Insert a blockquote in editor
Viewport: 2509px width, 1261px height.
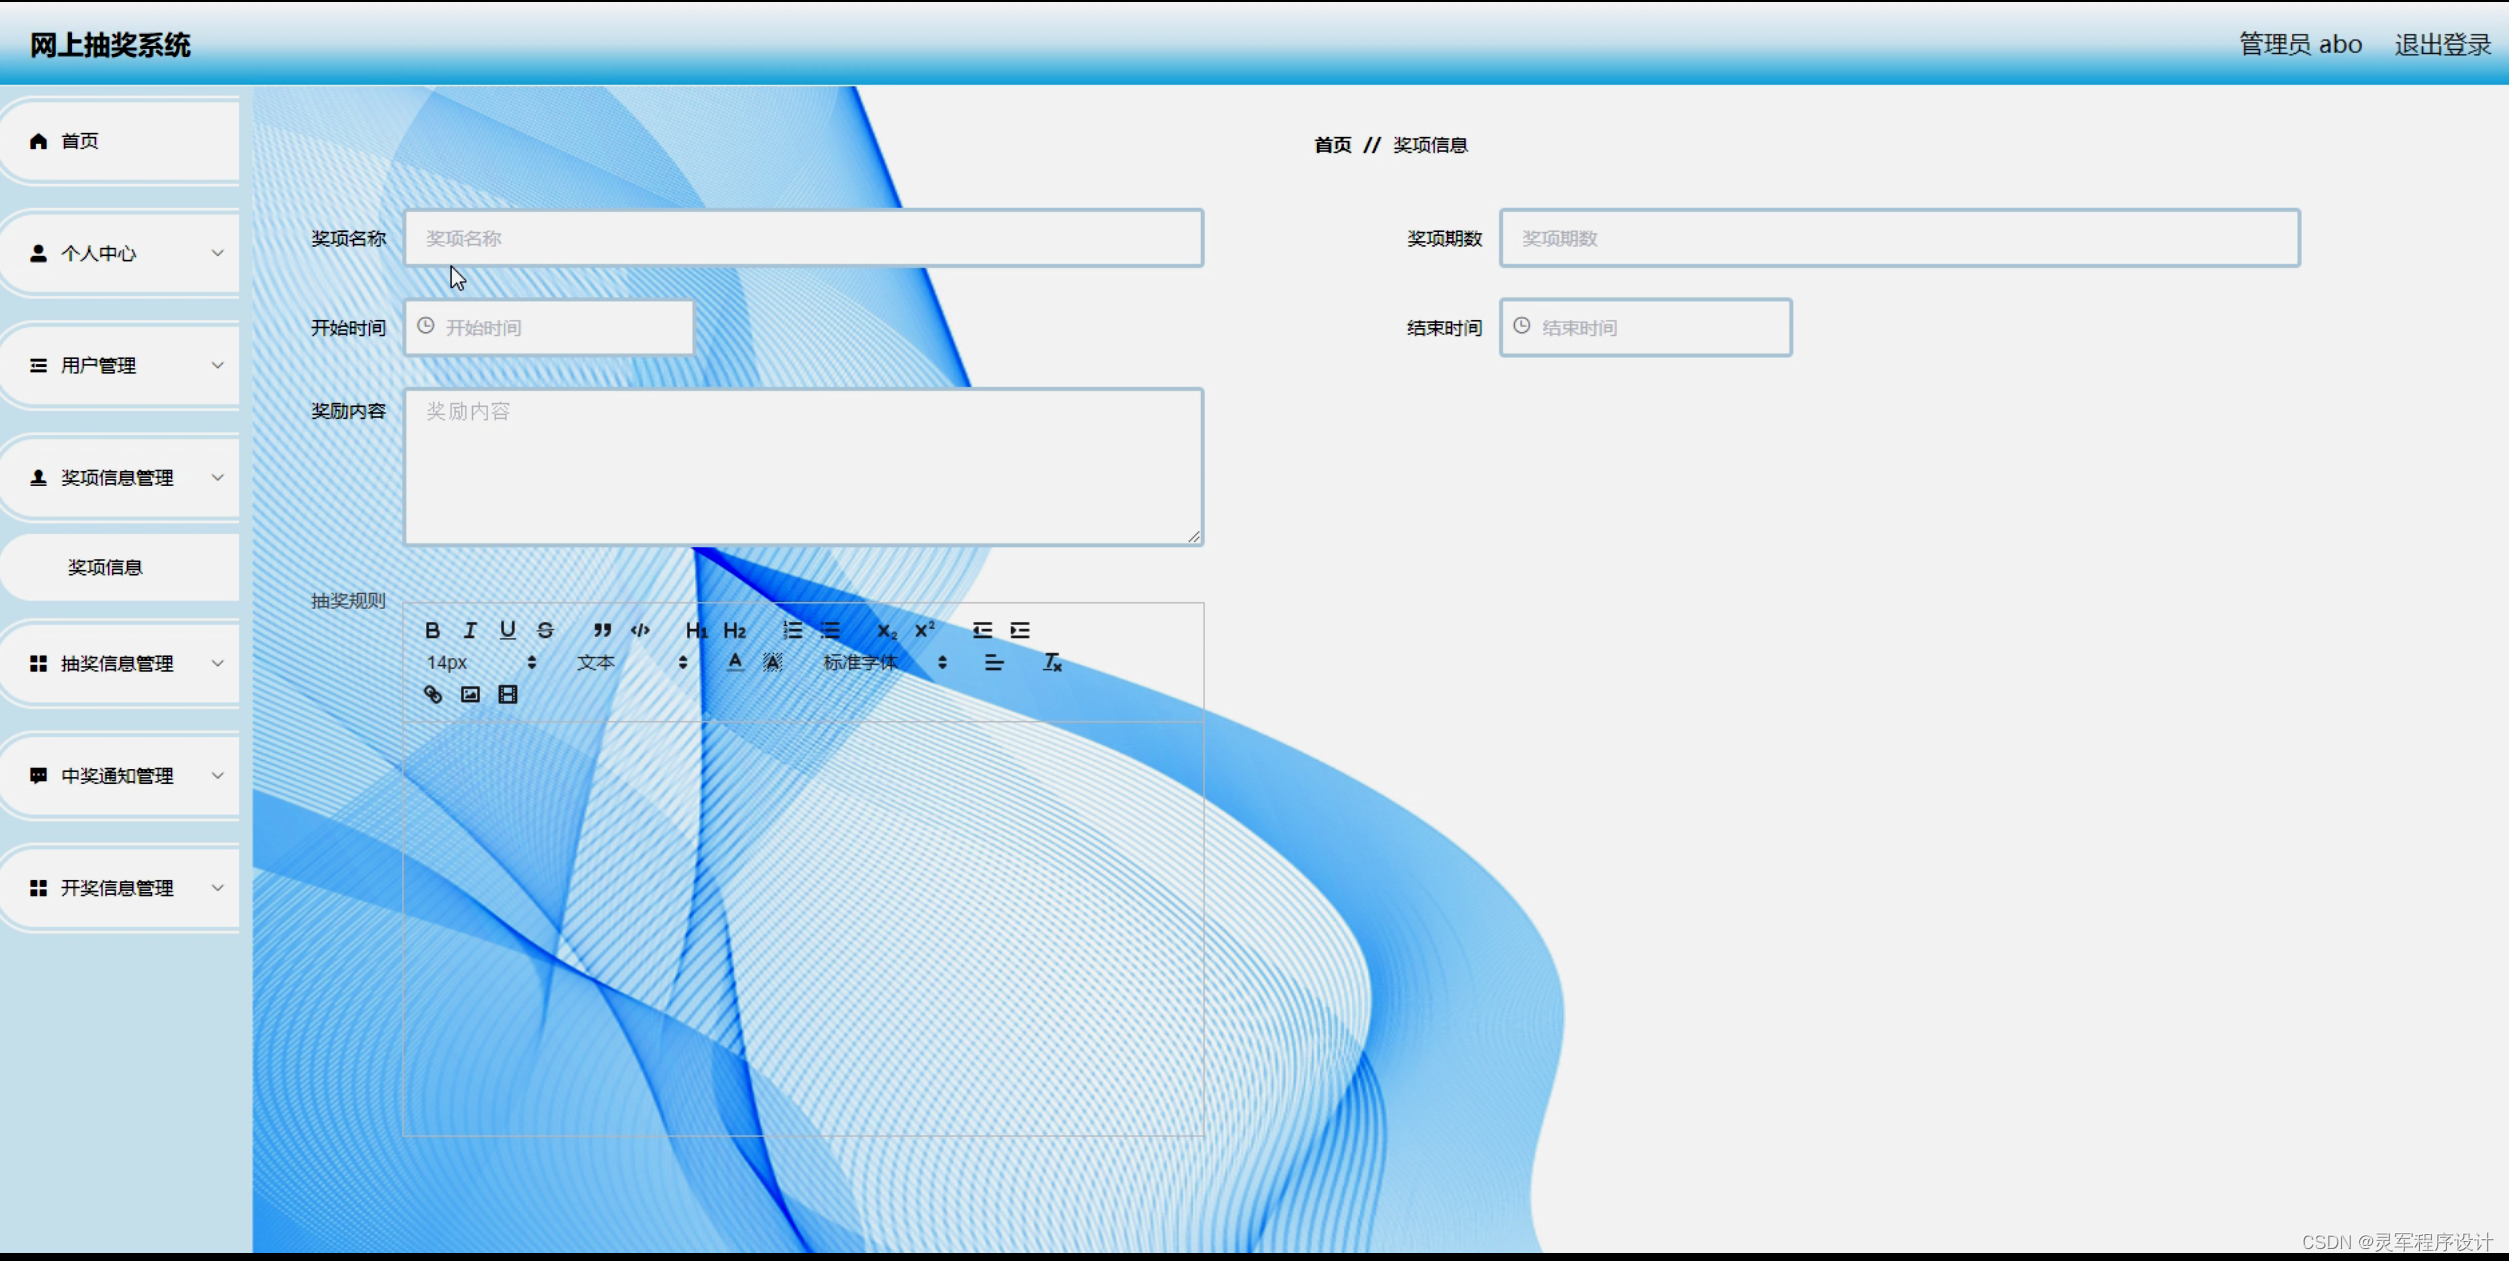pos(602,630)
